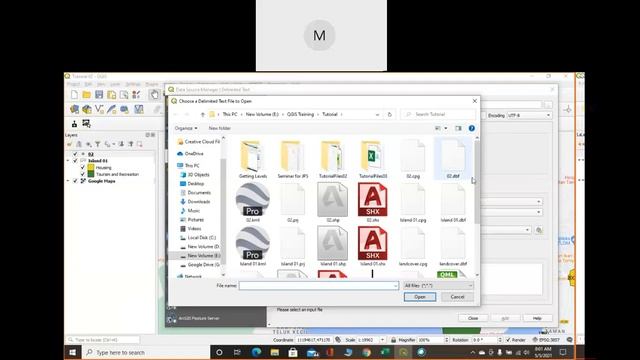
Task: Click File name input field
Action: point(318,286)
